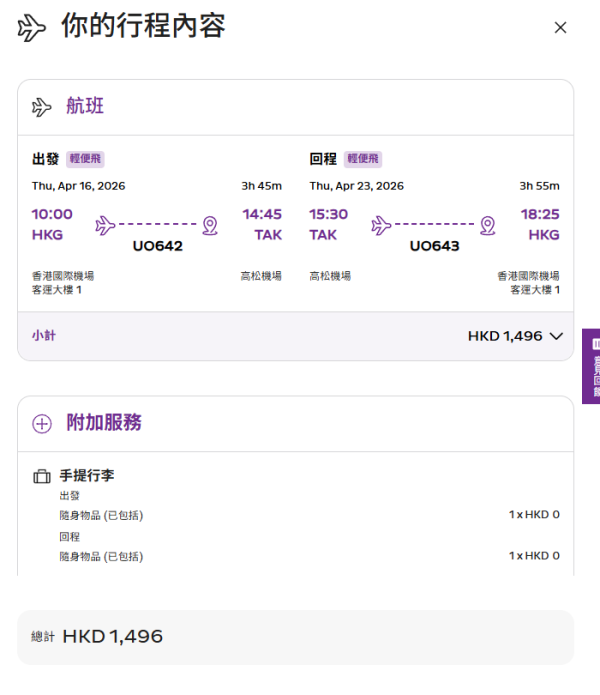Viewport: 600px width, 695px height.
Task: Click the 附加服務 heading
Action: click(104, 422)
